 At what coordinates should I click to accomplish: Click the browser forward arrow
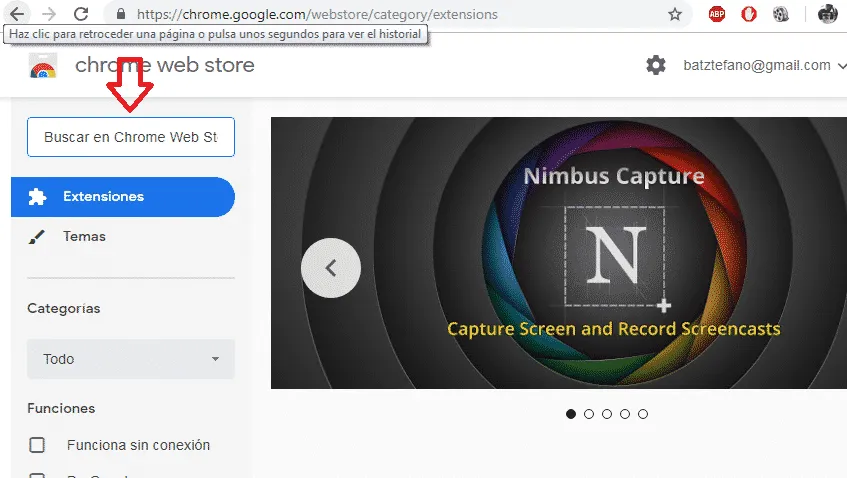[x=49, y=14]
